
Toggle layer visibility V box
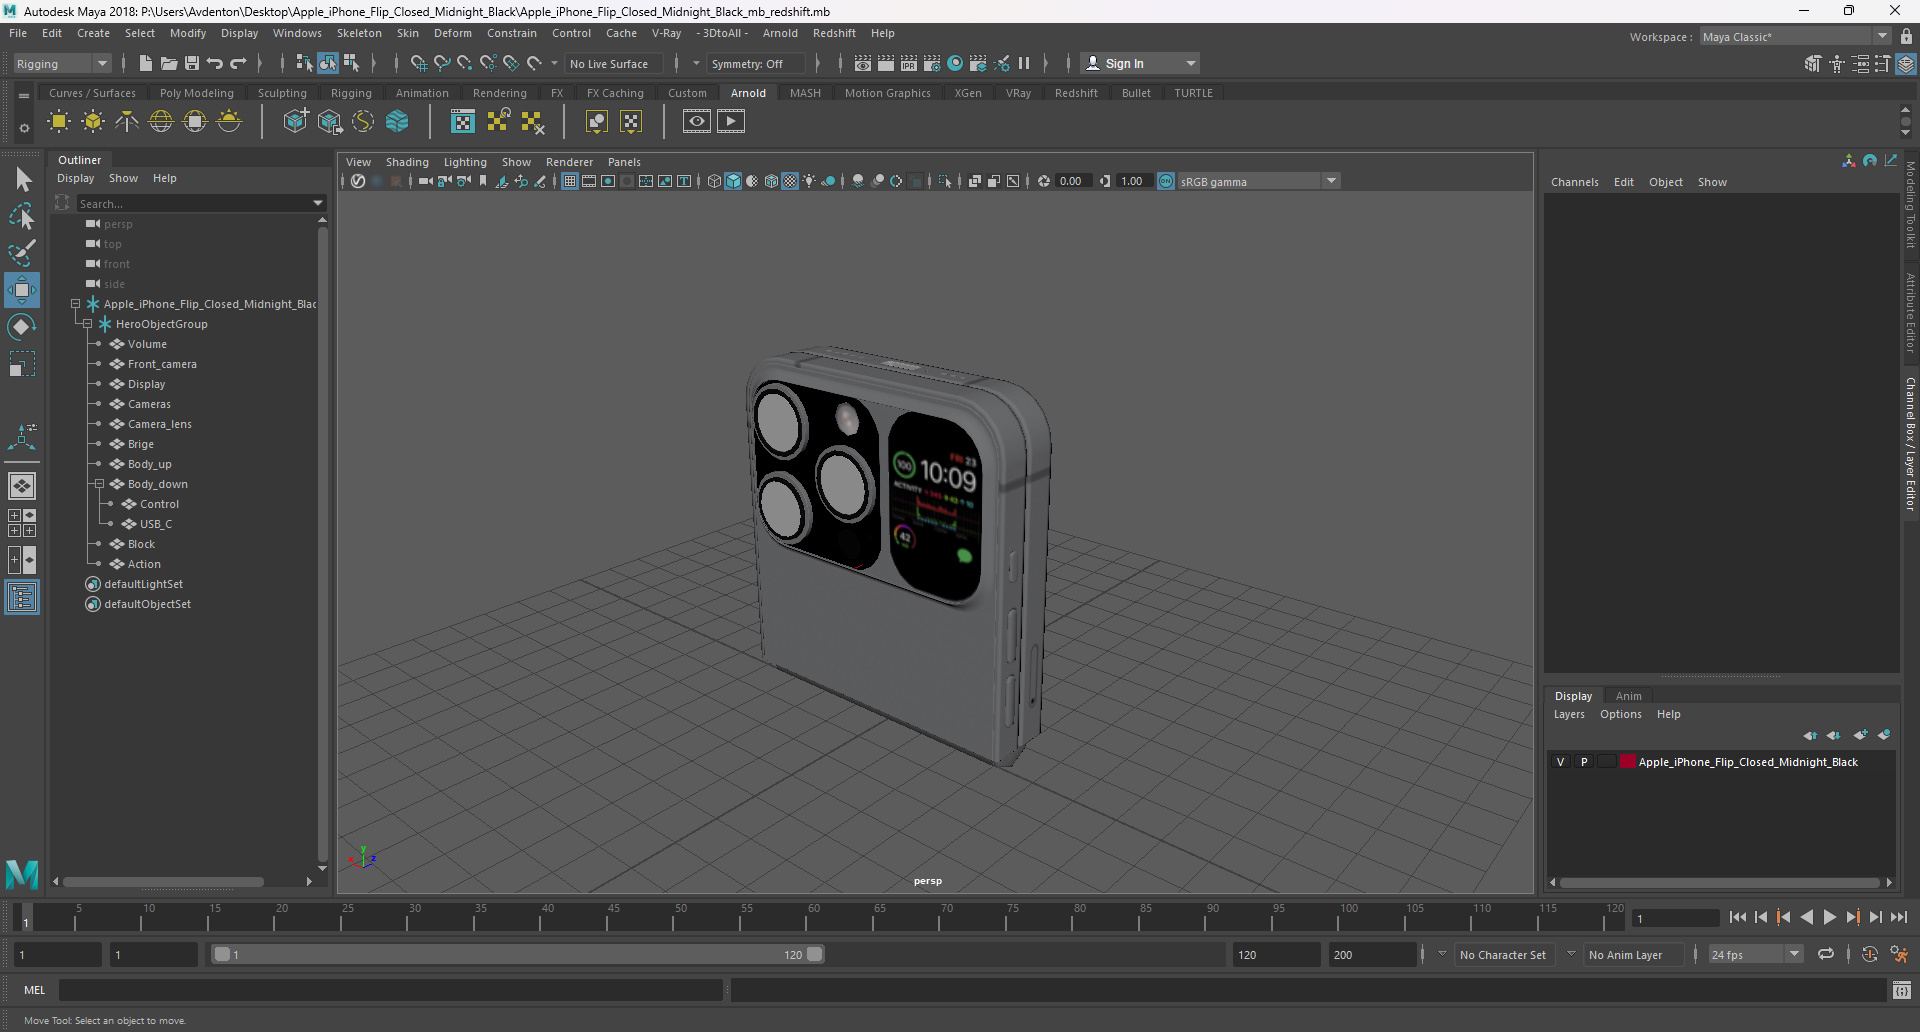(1560, 762)
